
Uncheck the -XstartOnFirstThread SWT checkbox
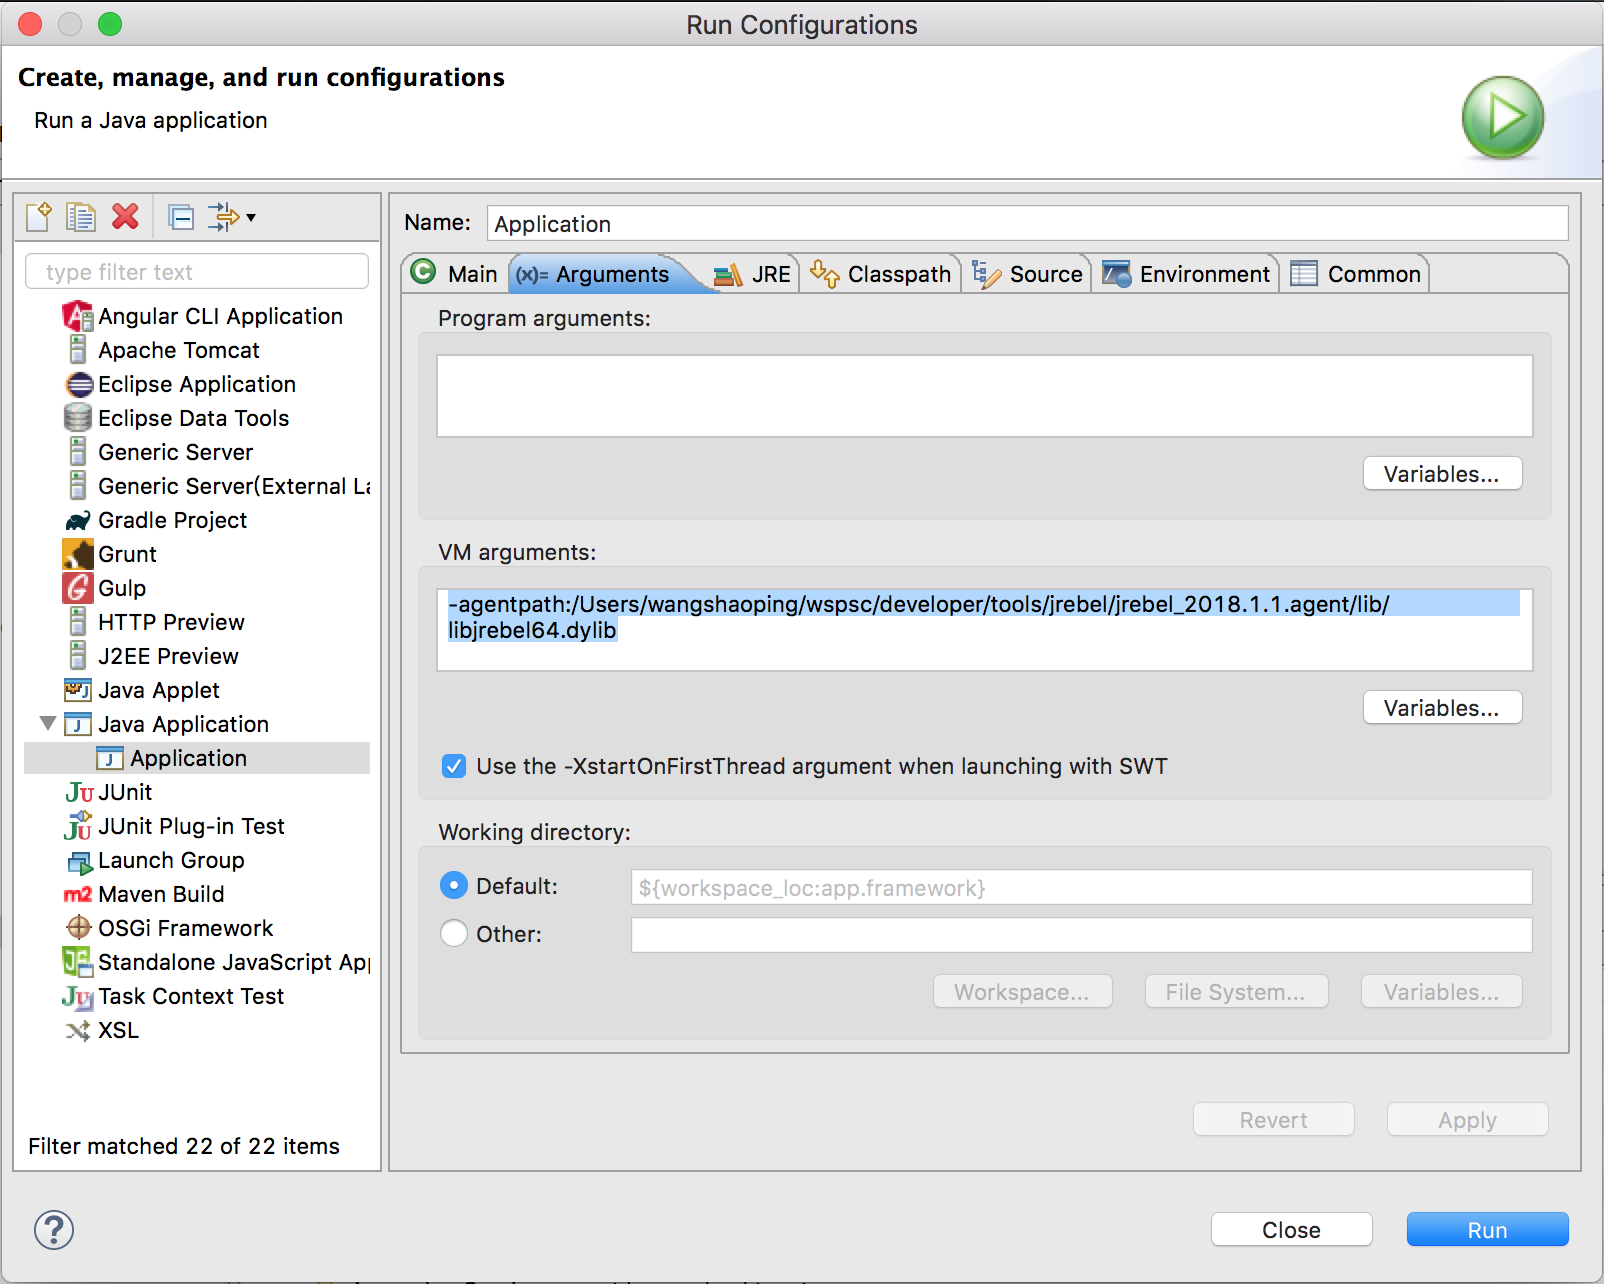(x=454, y=767)
